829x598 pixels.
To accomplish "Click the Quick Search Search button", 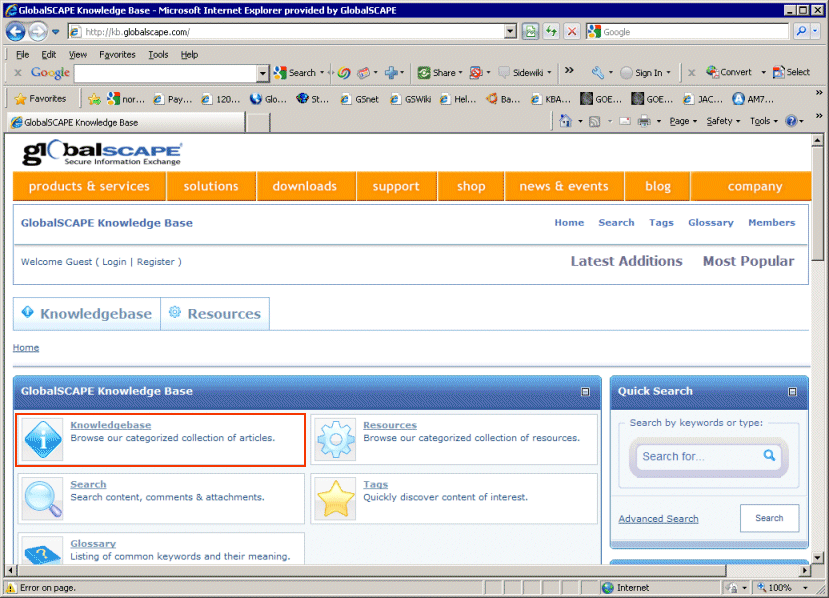I will (769, 518).
